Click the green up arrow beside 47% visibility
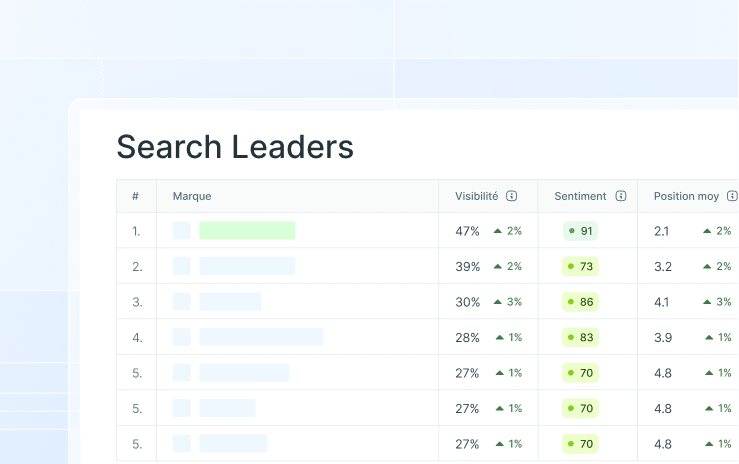This screenshot has height=464, width=739. coord(497,231)
